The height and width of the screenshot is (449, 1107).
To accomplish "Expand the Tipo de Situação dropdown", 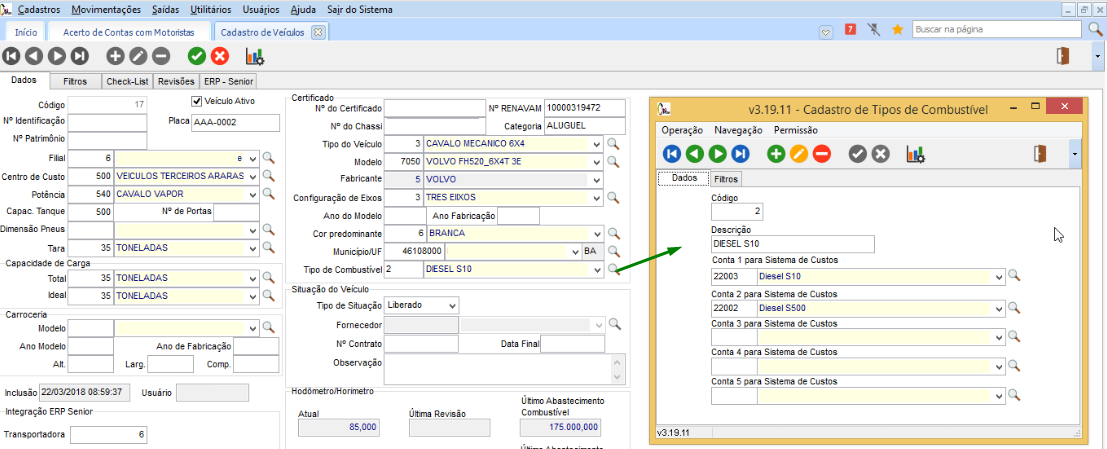I will (452, 305).
